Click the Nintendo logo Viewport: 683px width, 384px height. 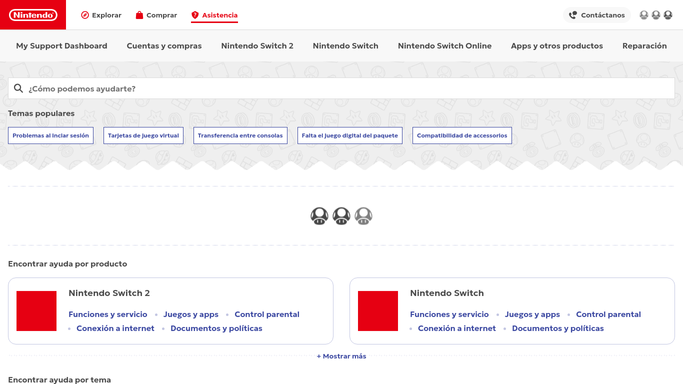click(33, 15)
